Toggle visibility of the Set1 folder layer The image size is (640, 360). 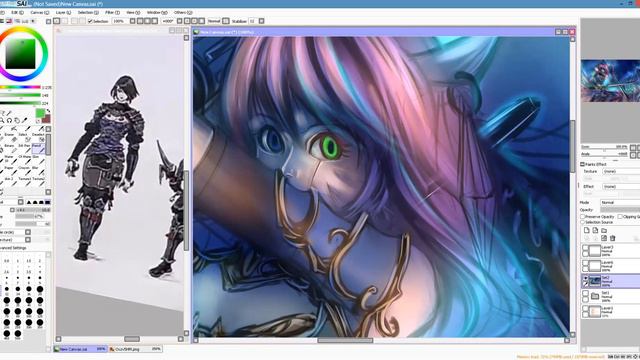(x=585, y=293)
